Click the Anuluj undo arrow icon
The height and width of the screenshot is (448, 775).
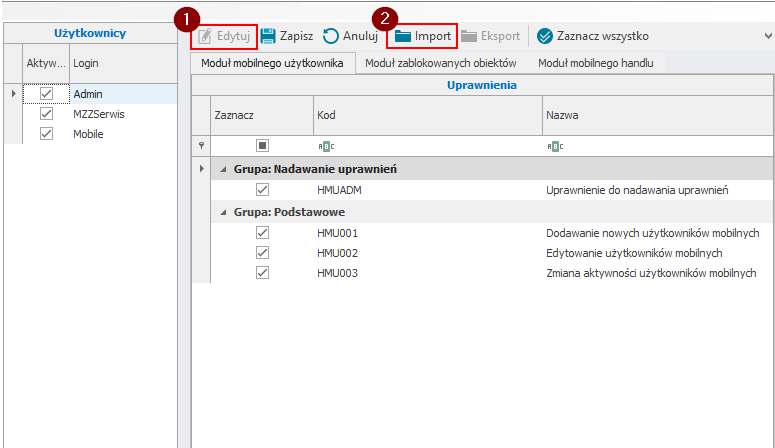click(x=330, y=37)
